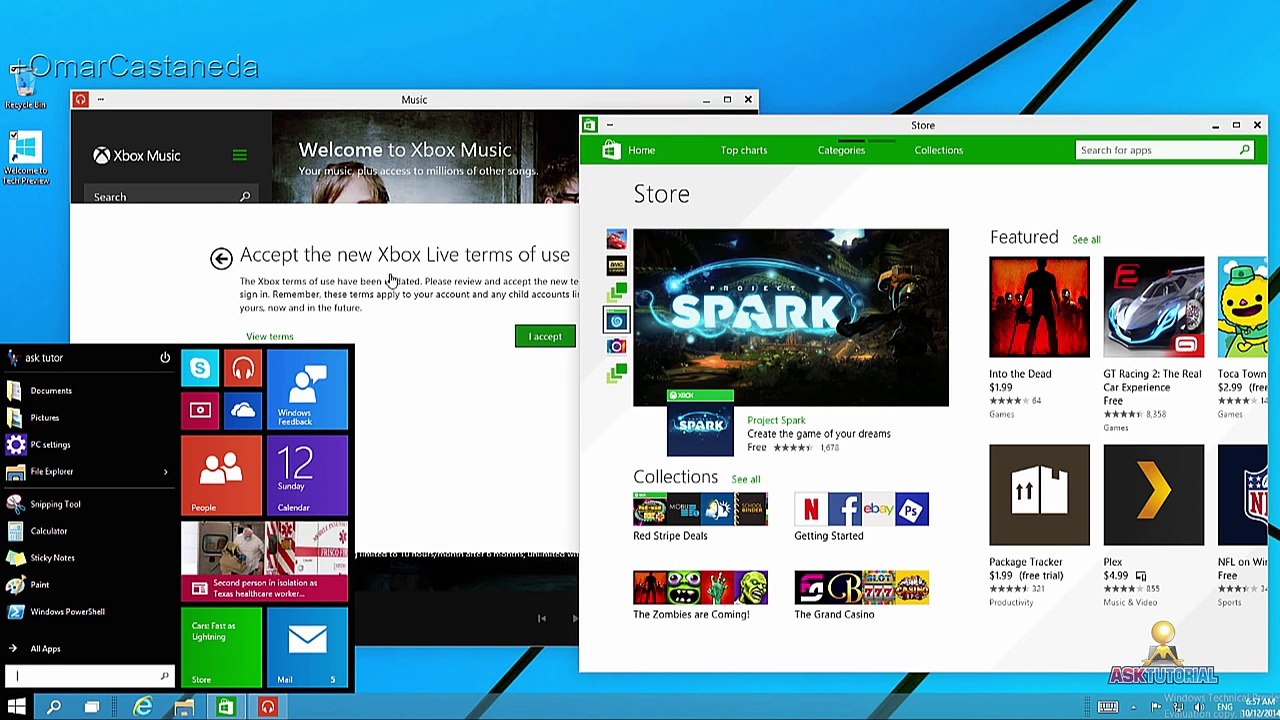Click See all next to Collections
Image resolution: width=1280 pixels, height=720 pixels.
[746, 480]
